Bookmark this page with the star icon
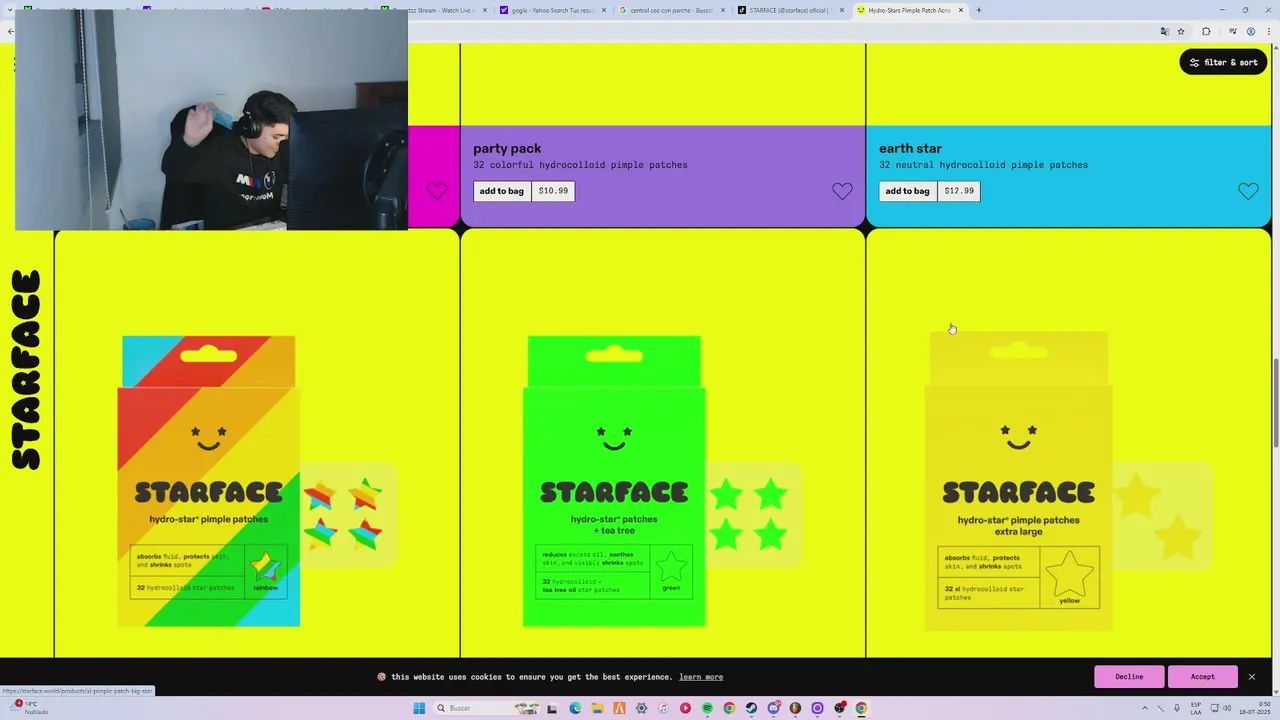This screenshot has height=720, width=1280. point(1181,31)
